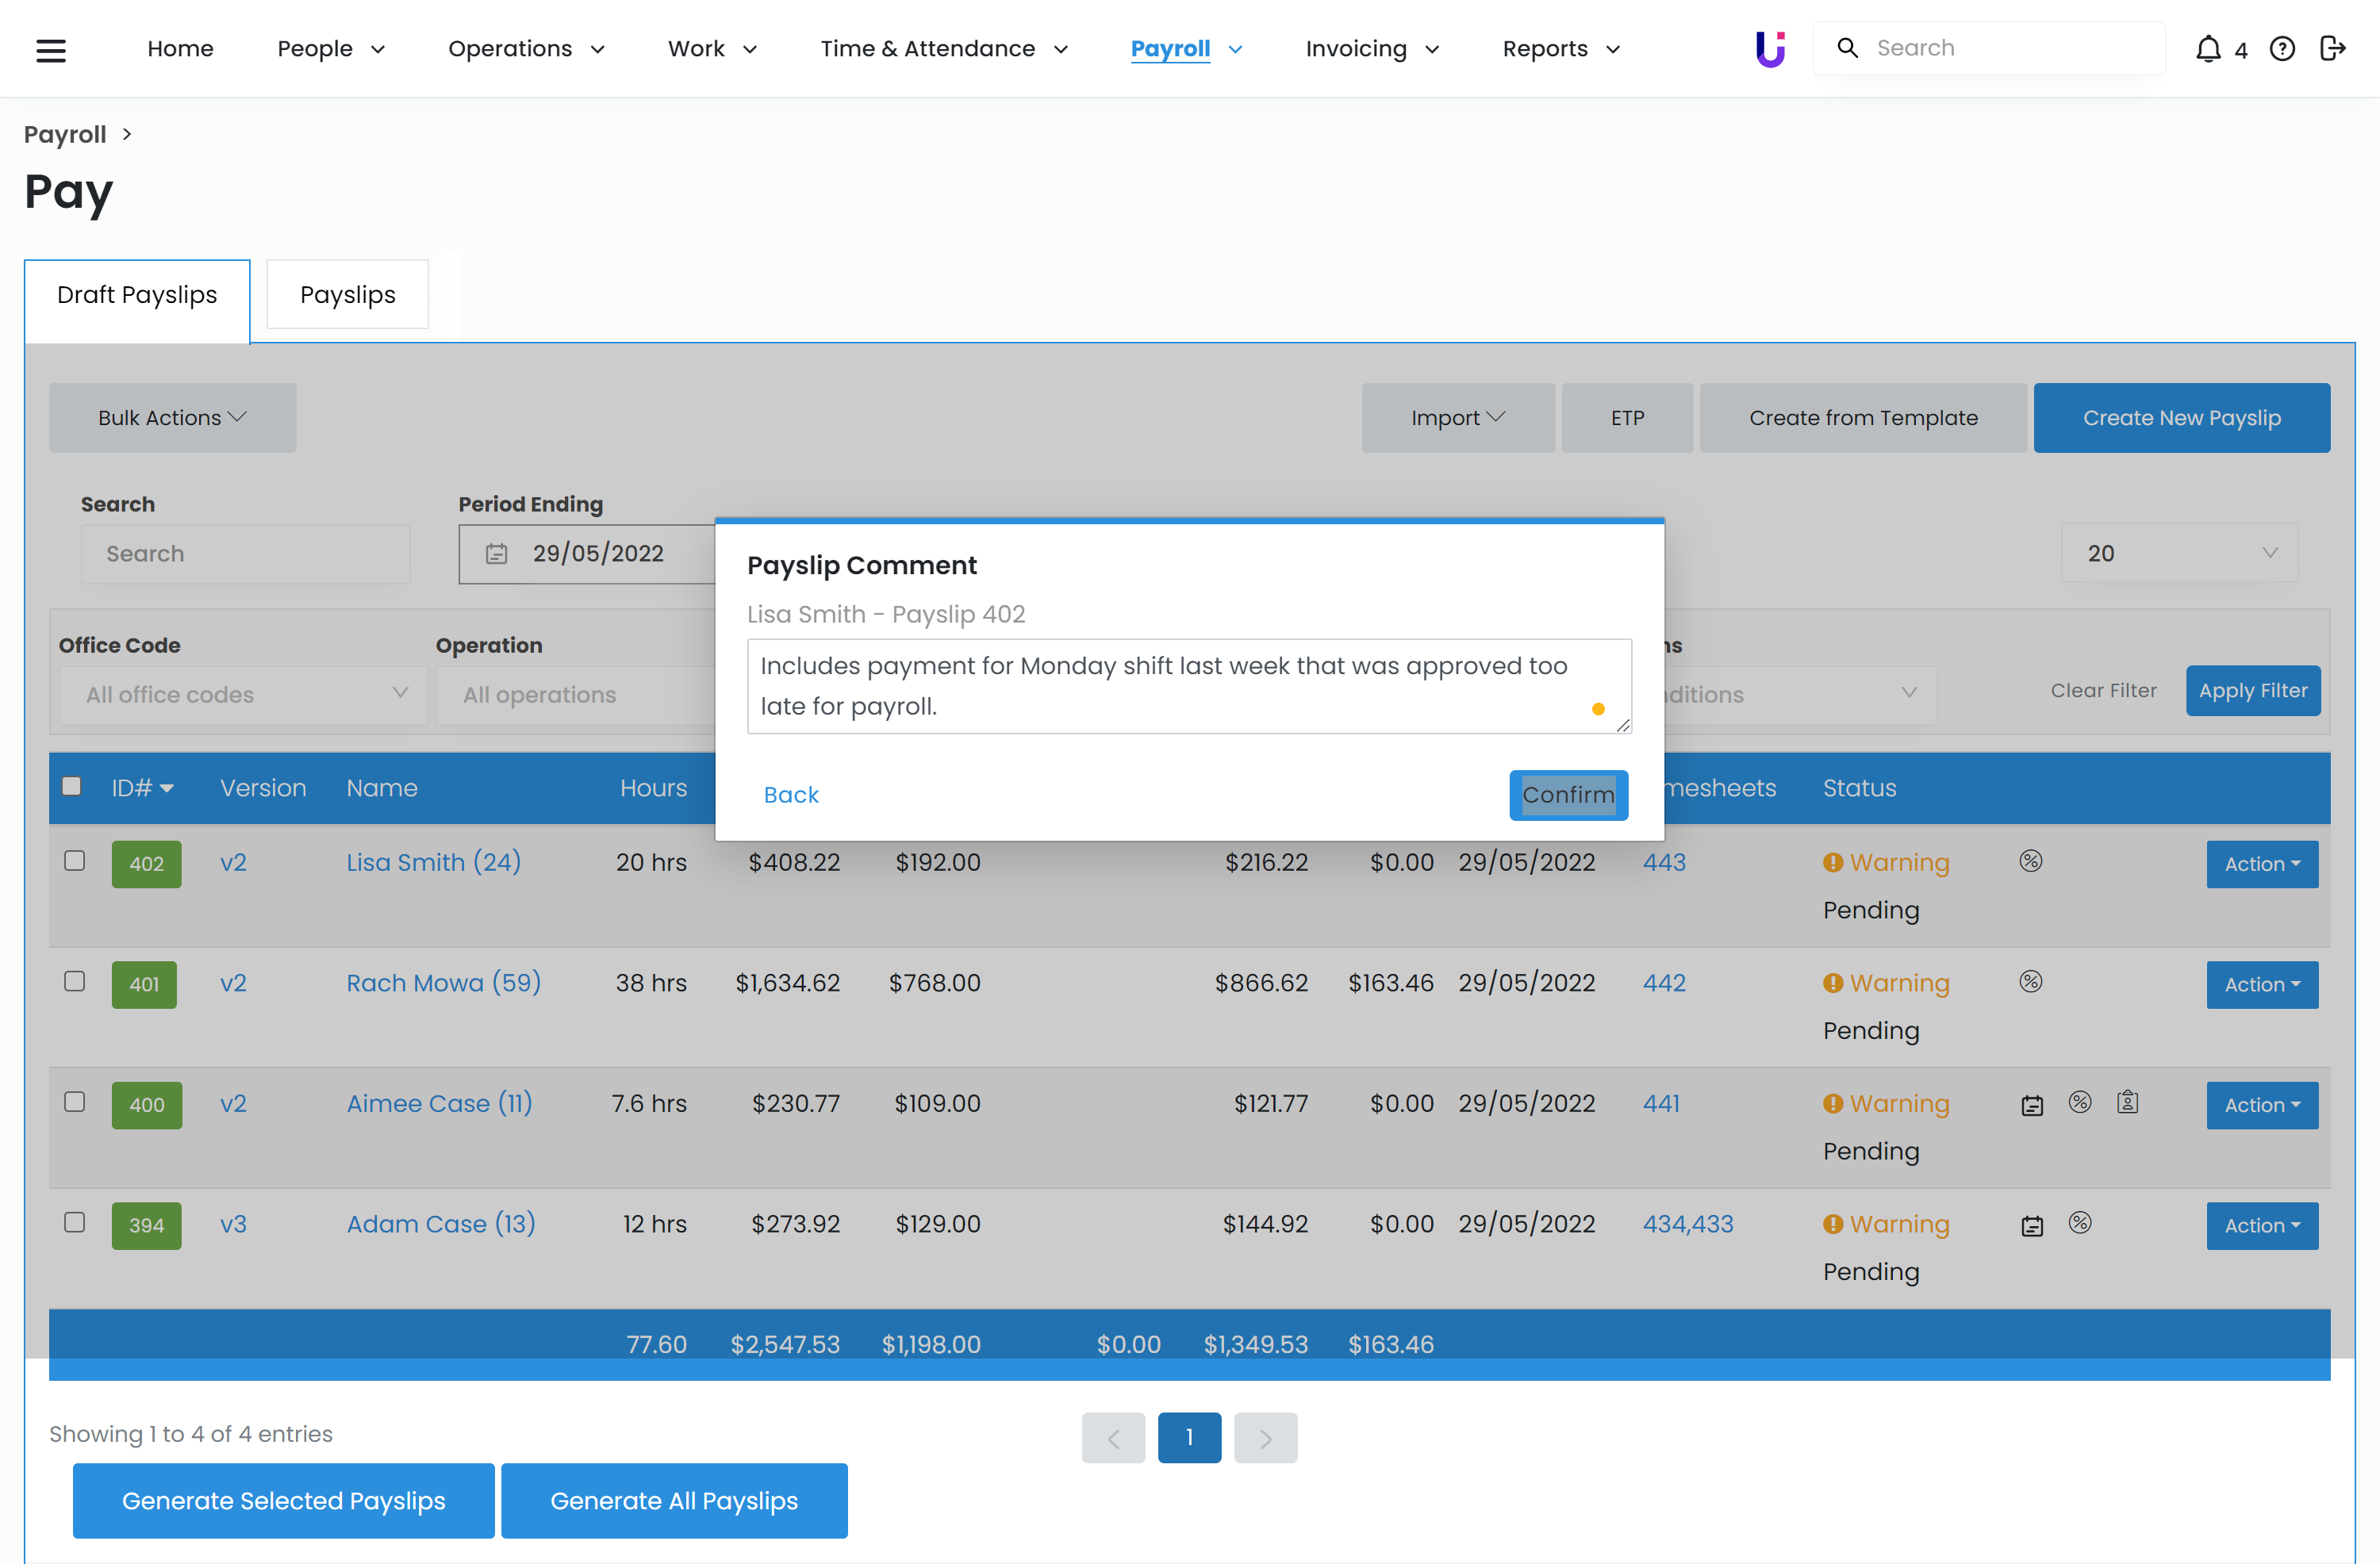Click calendar icon on Aimee Case row
The width and height of the screenshot is (2380, 1564).
pyautogui.click(x=2031, y=1105)
